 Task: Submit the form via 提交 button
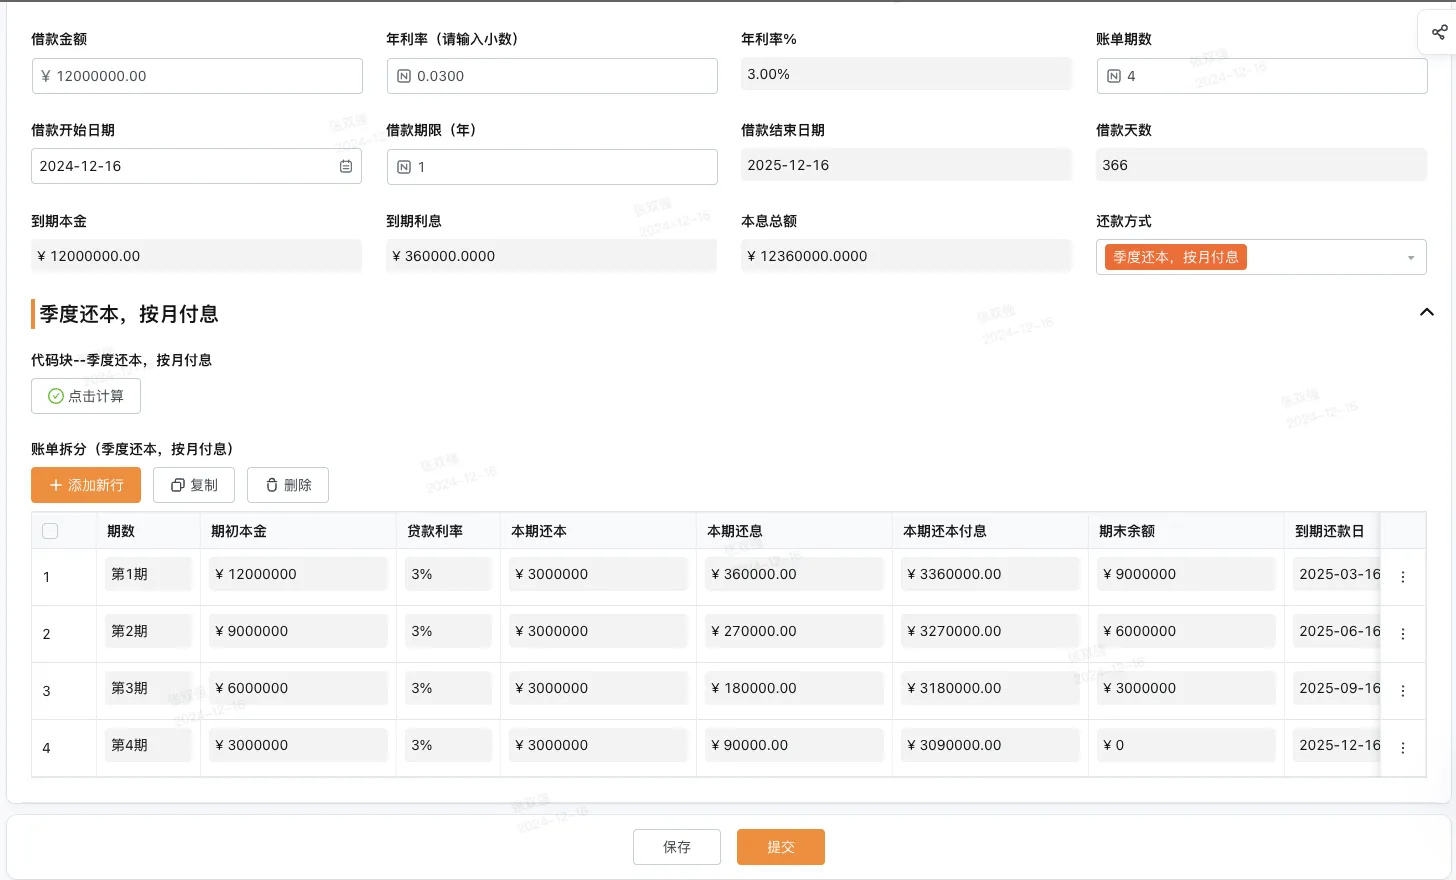pos(780,846)
